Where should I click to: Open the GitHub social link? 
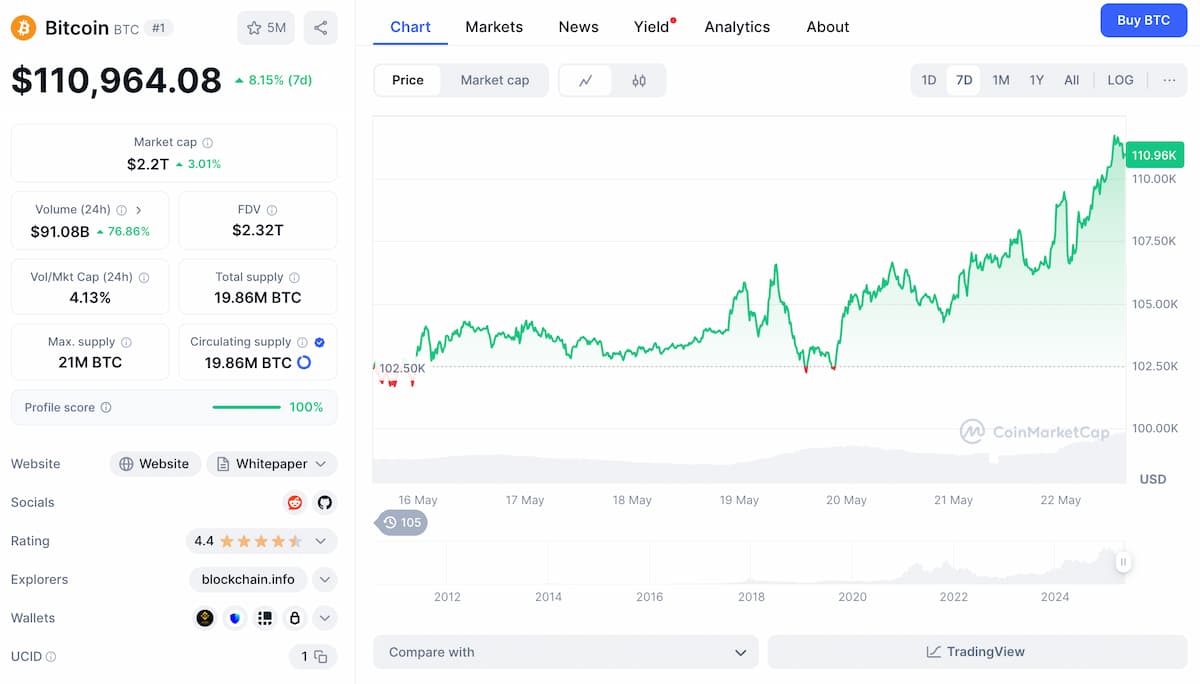pos(324,503)
